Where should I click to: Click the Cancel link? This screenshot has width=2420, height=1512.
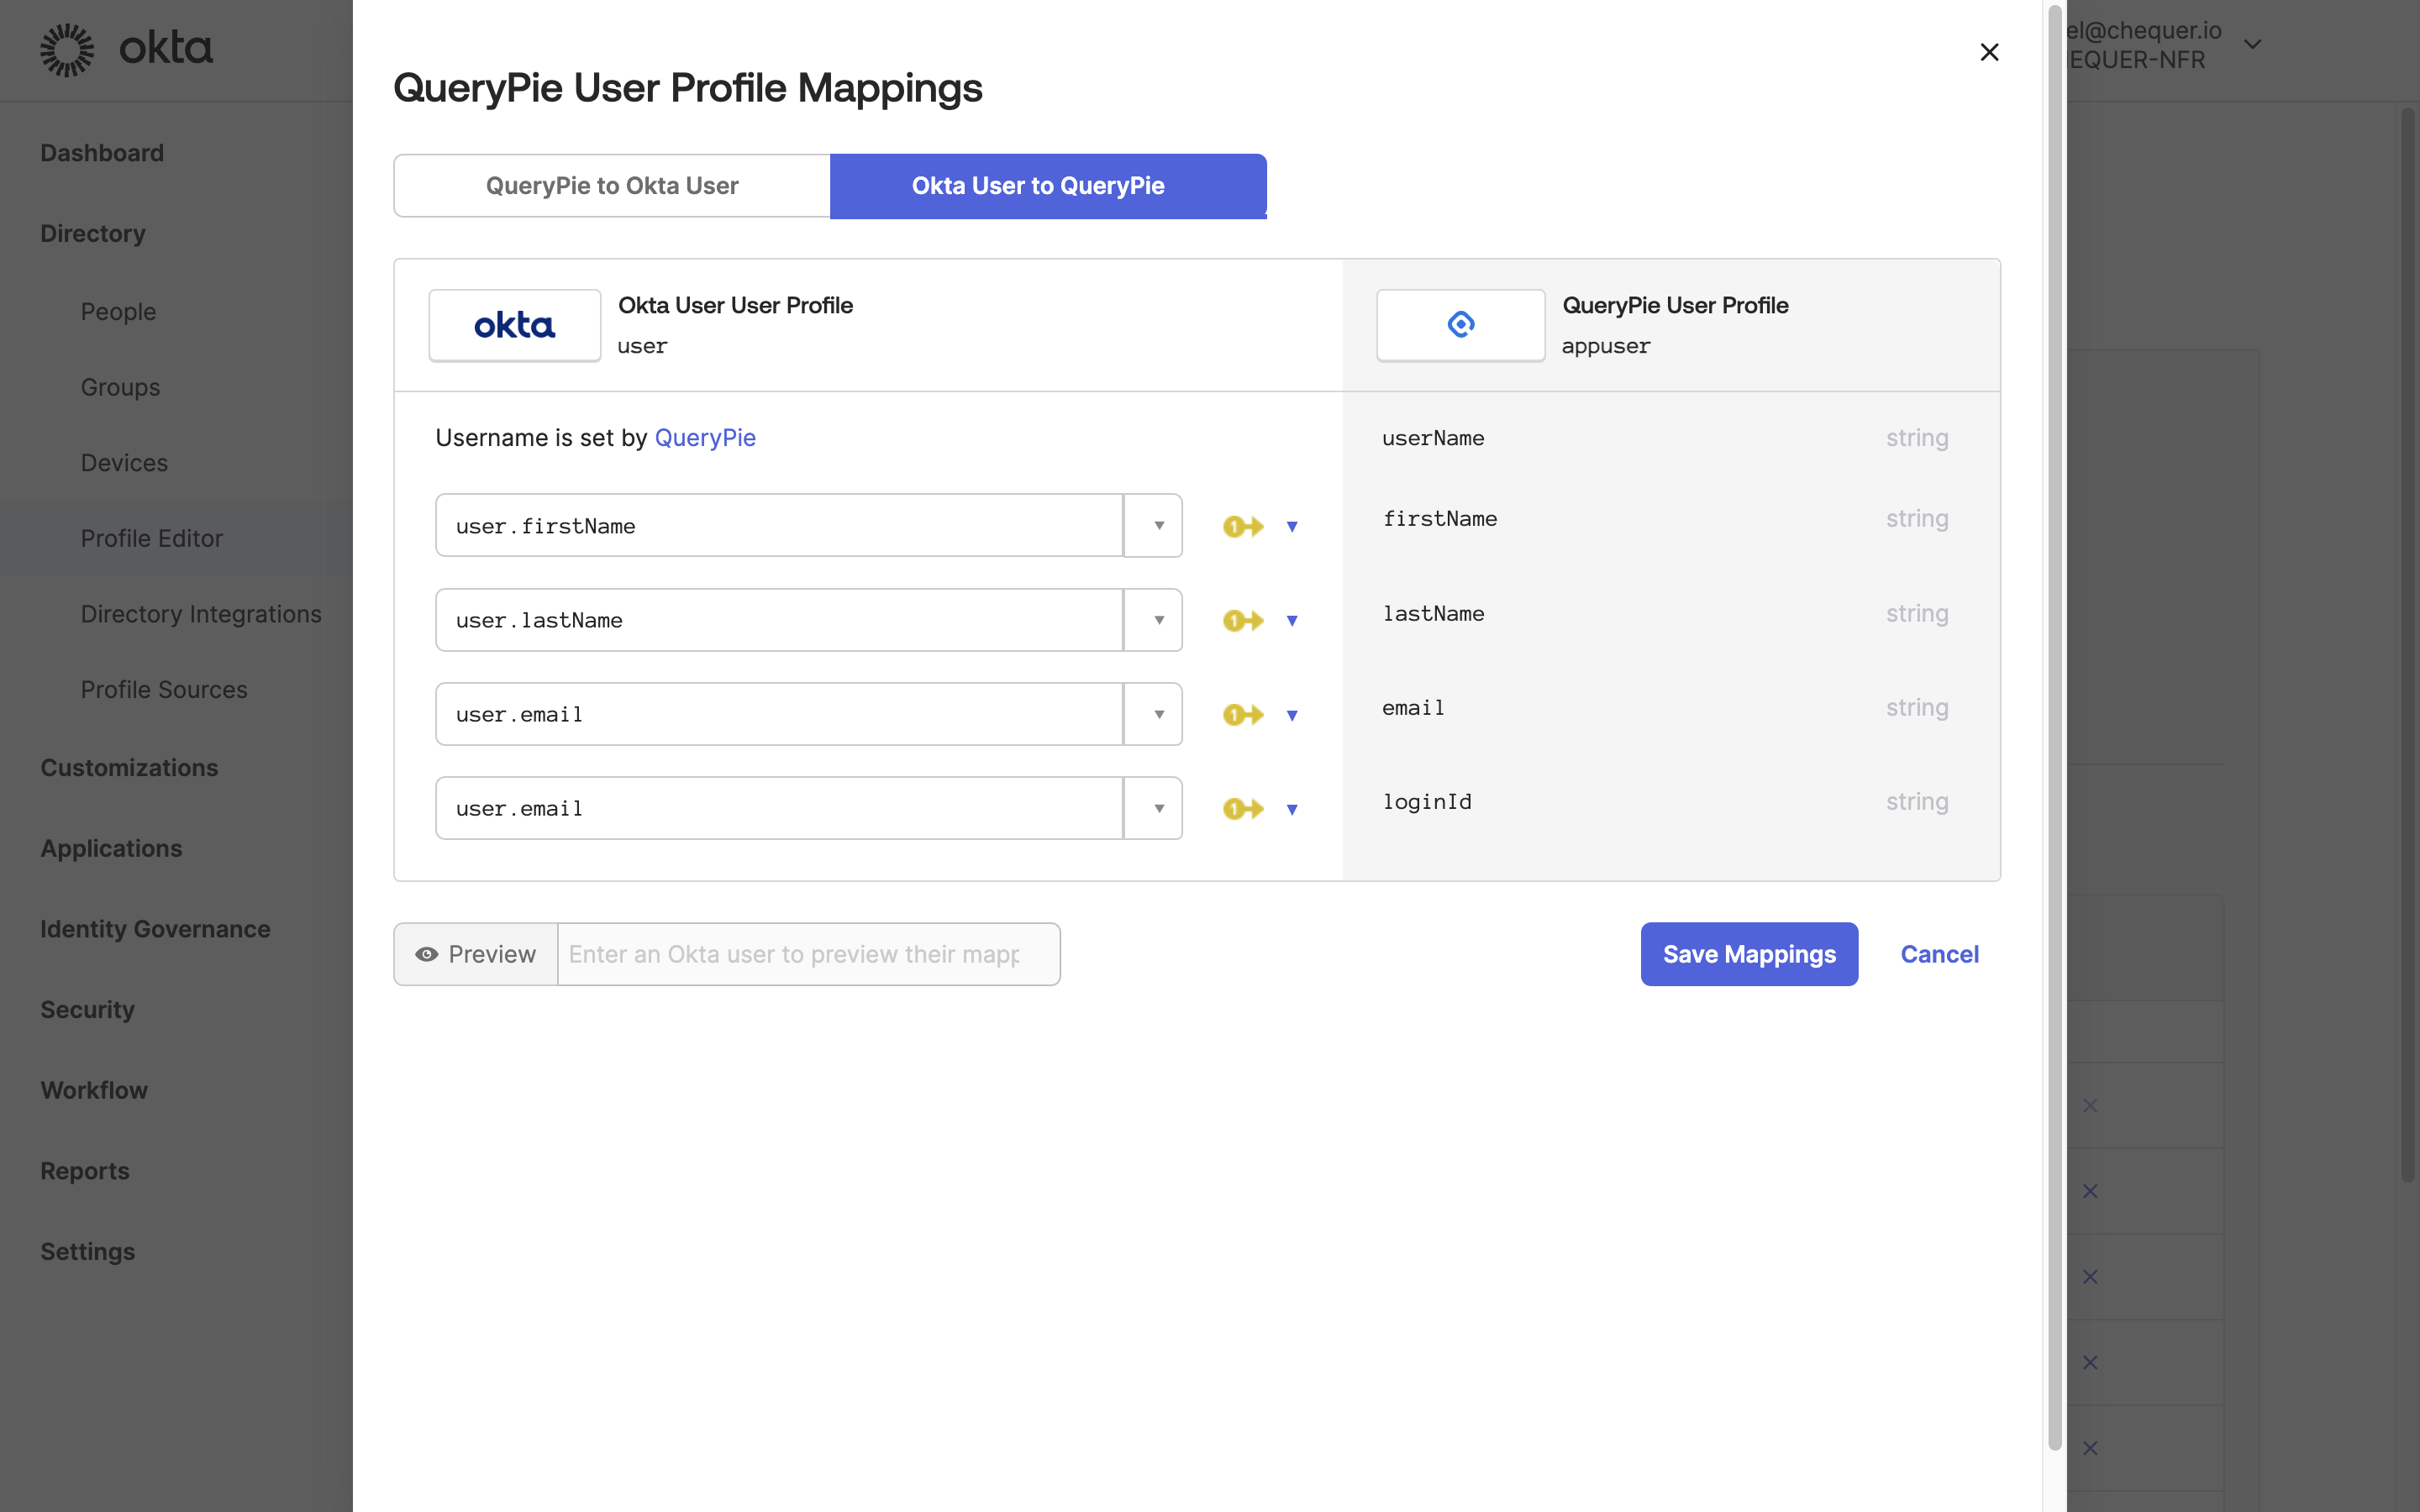1939,954
